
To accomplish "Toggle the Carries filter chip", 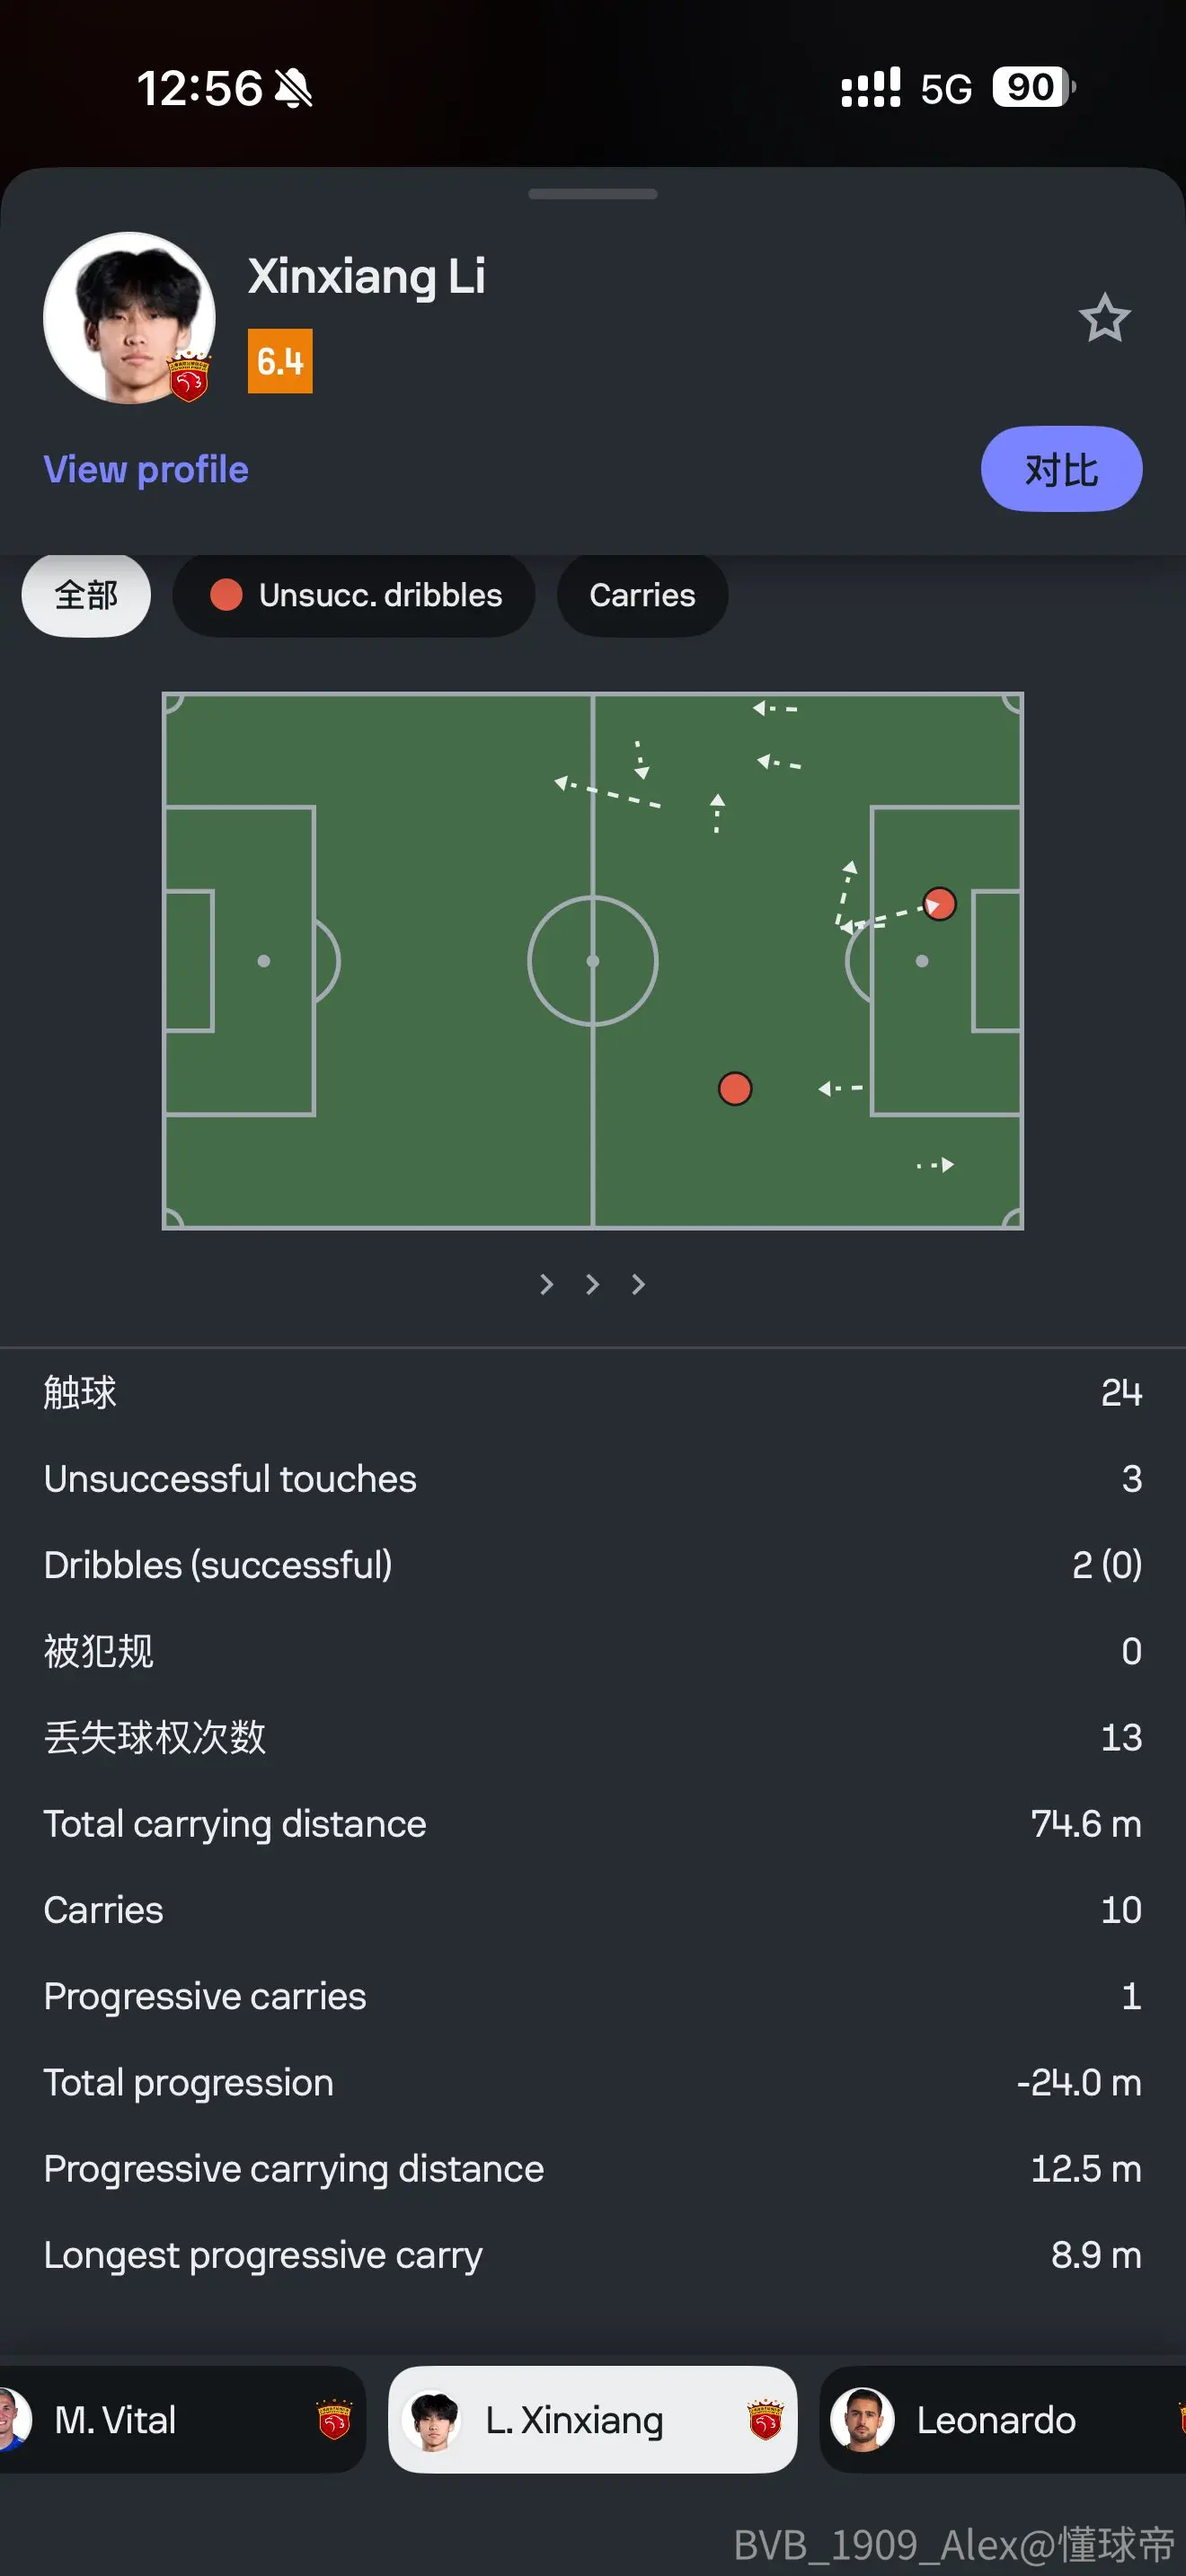I will (642, 595).
